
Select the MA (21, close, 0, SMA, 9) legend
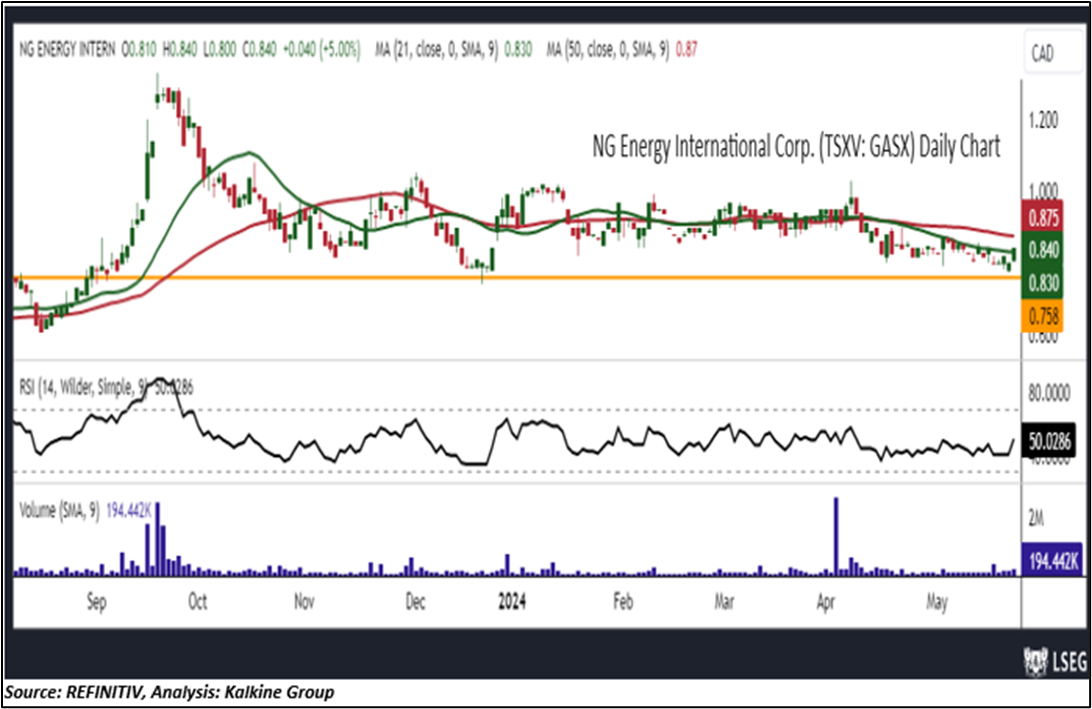point(437,49)
